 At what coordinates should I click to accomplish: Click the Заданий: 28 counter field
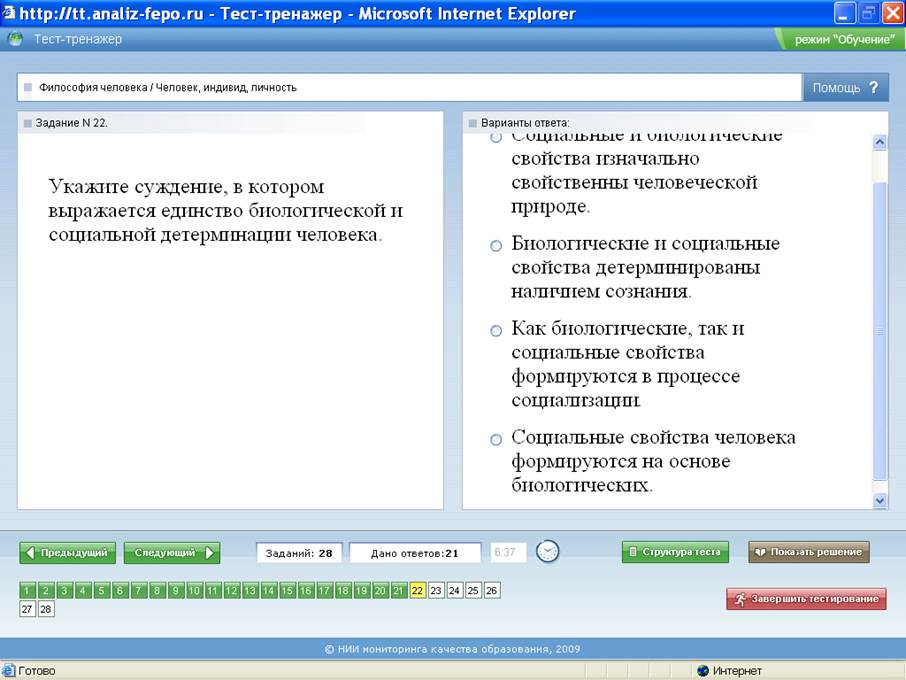(x=299, y=553)
